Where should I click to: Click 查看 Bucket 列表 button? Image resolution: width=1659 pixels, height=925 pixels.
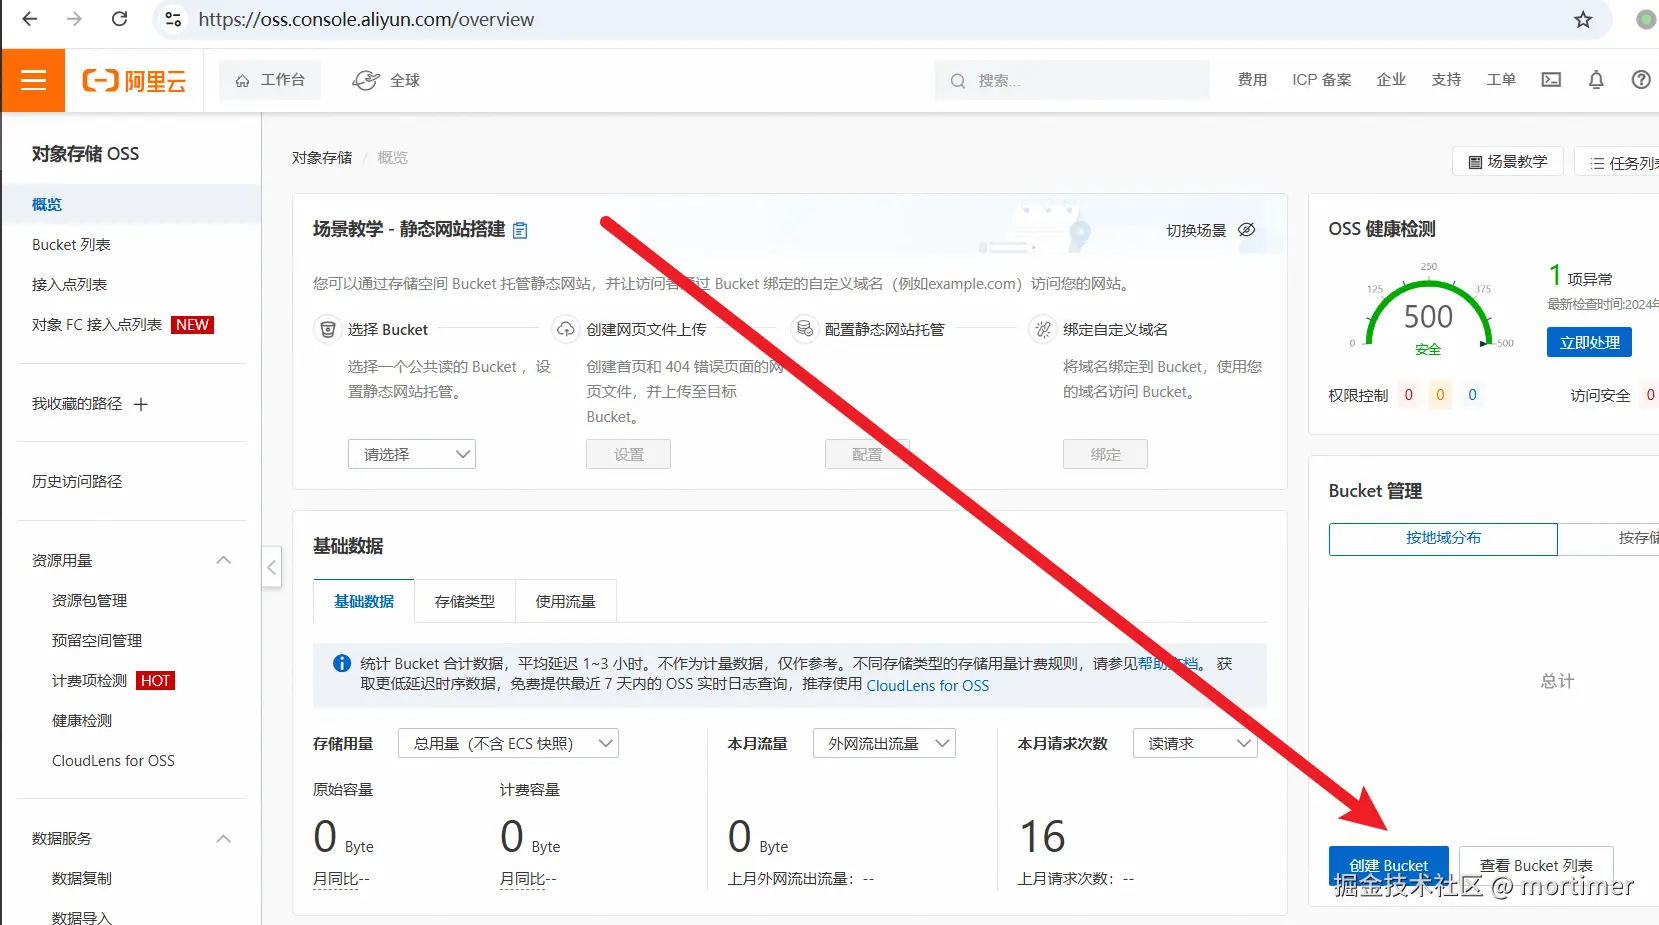pos(1536,865)
